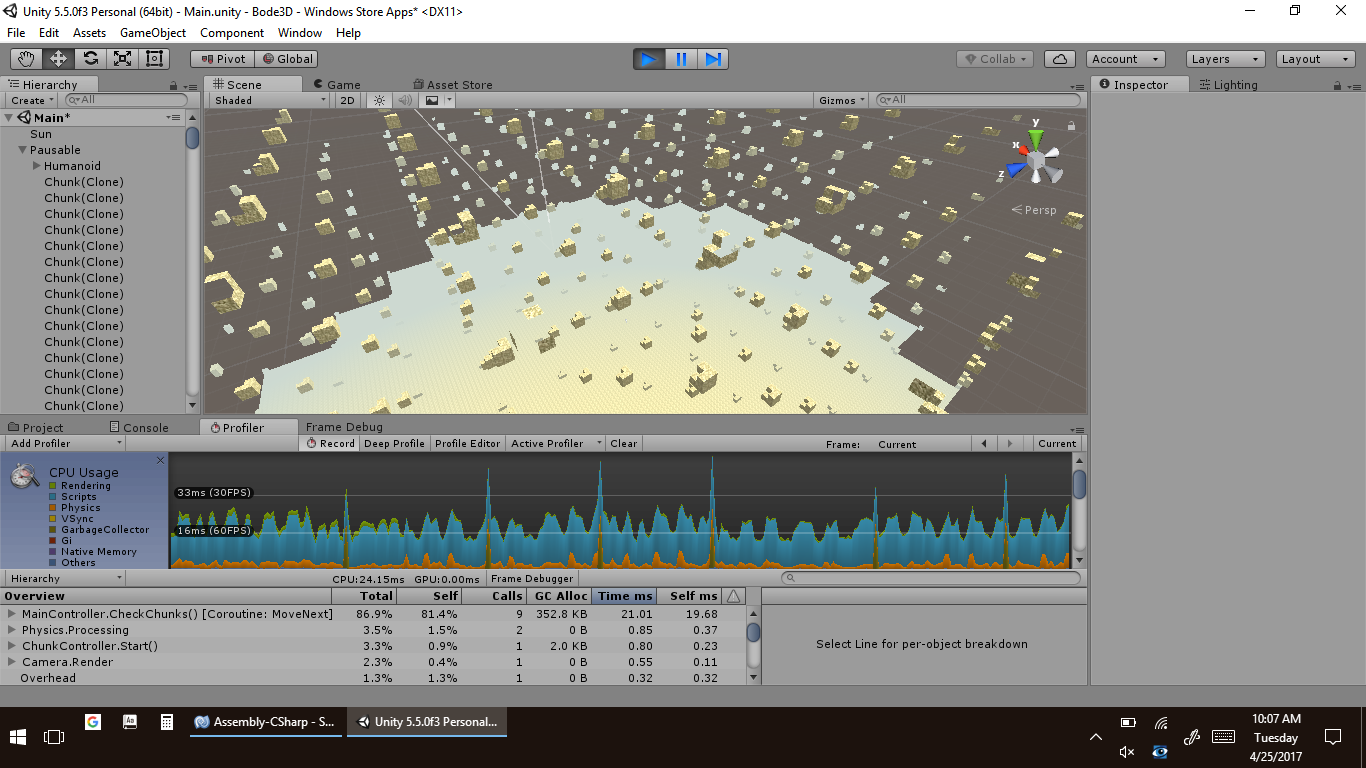Expand the Humanoid hierarchy item

[37, 166]
